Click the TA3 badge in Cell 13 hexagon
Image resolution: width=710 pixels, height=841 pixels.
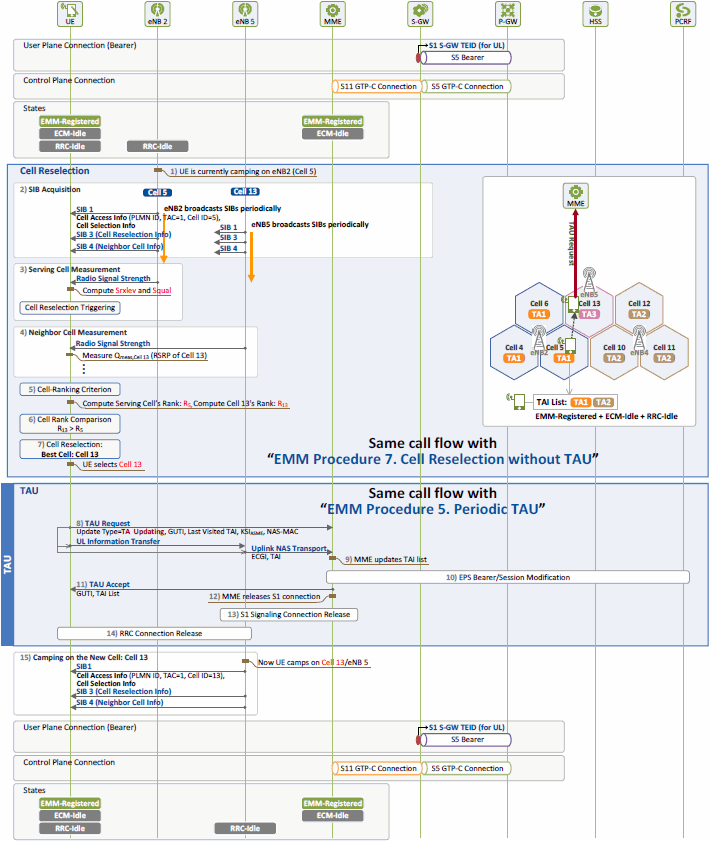pos(589,314)
